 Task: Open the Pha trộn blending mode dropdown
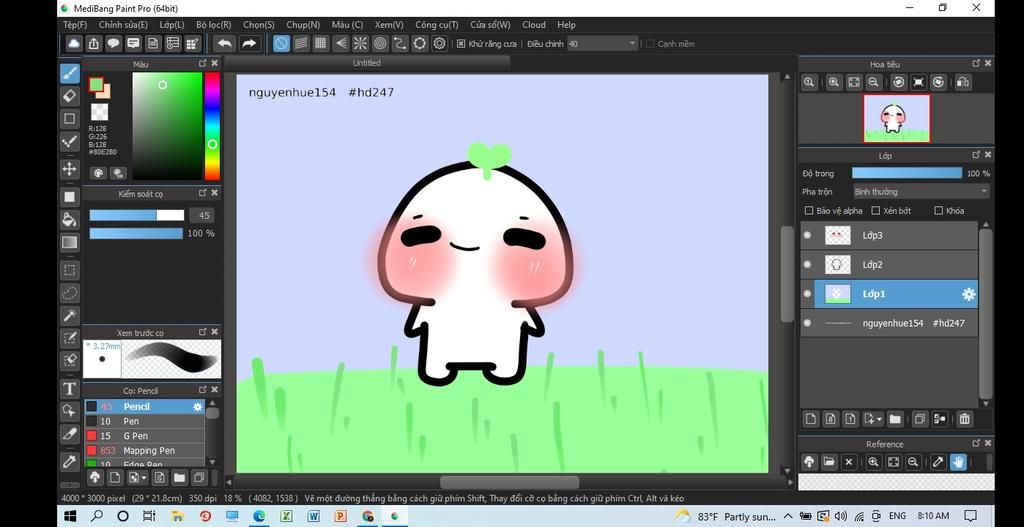pyautogui.click(x=921, y=191)
